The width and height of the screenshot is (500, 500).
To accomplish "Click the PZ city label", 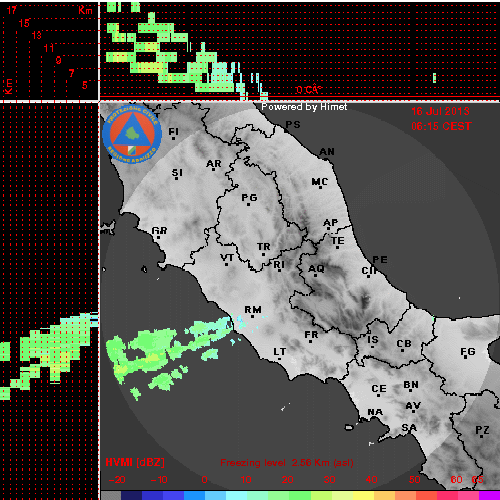I will [482, 430].
